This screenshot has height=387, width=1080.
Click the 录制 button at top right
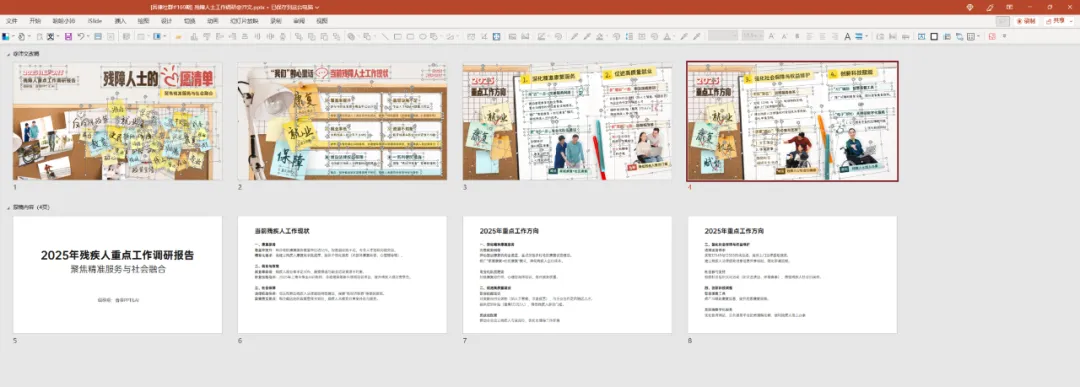tap(1026, 21)
